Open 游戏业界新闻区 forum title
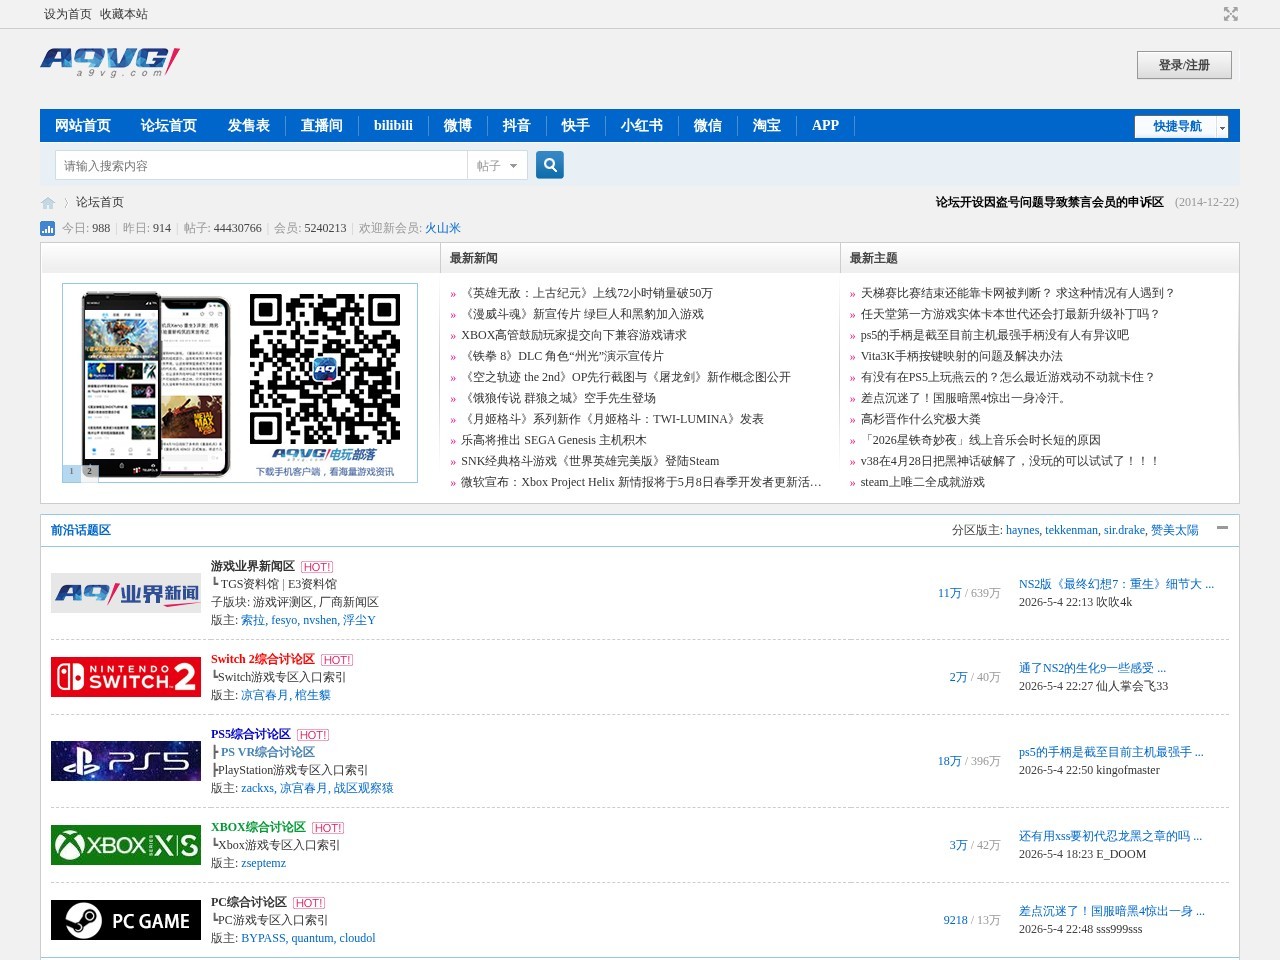Image resolution: width=1280 pixels, height=960 pixels. pos(253,566)
